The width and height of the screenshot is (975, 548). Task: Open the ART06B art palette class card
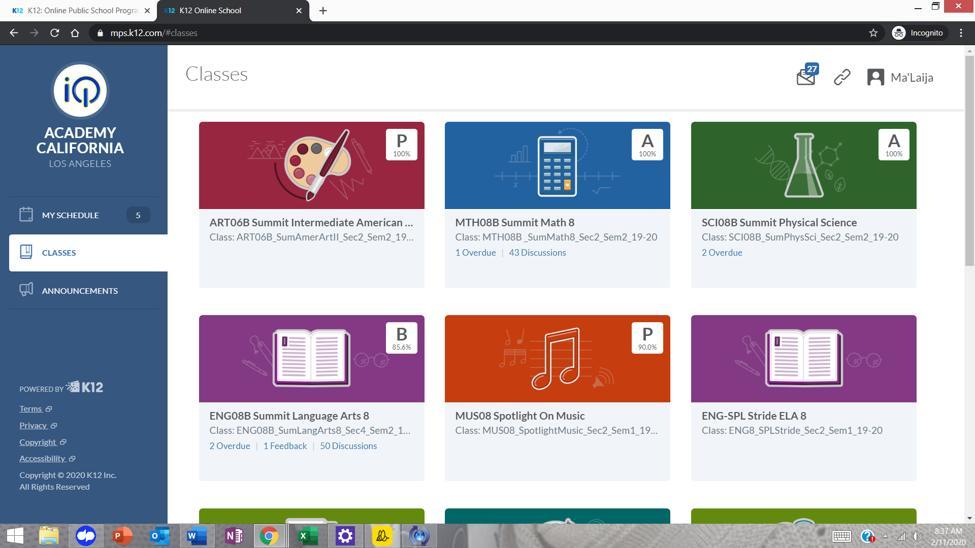pos(312,165)
